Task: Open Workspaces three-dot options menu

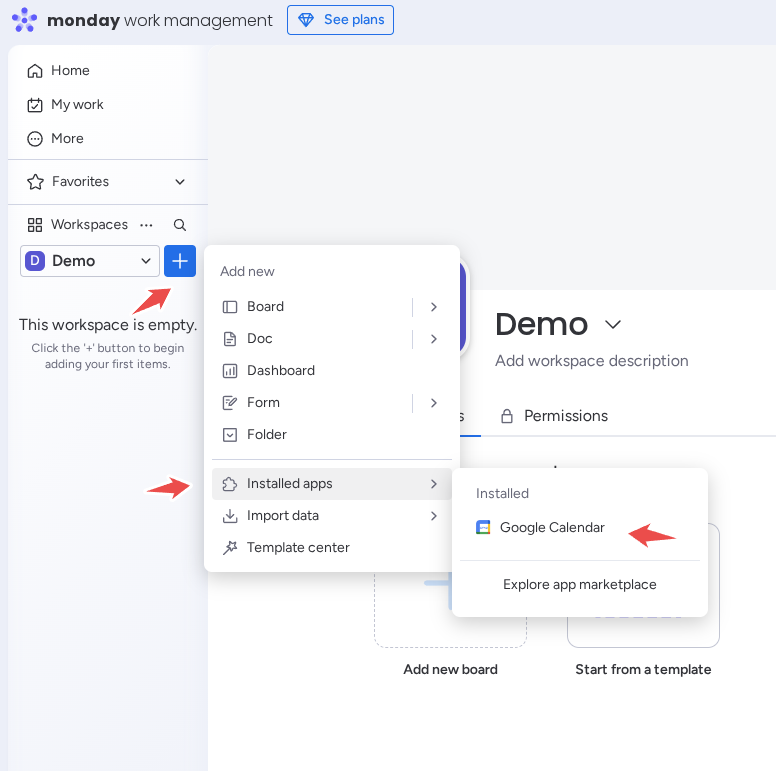Action: 146,225
